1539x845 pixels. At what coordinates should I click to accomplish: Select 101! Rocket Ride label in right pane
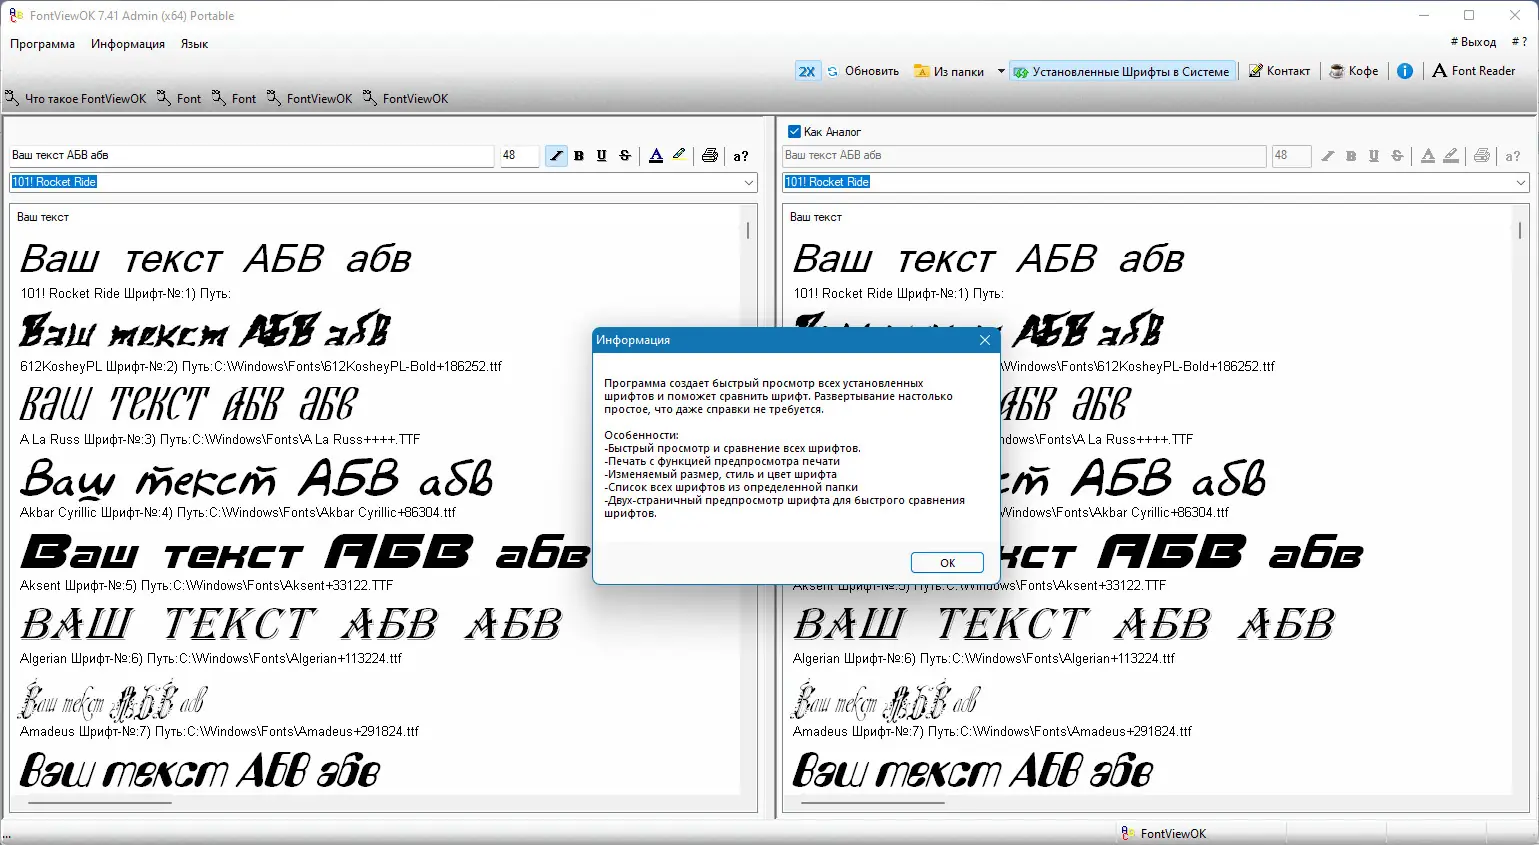[898, 294]
